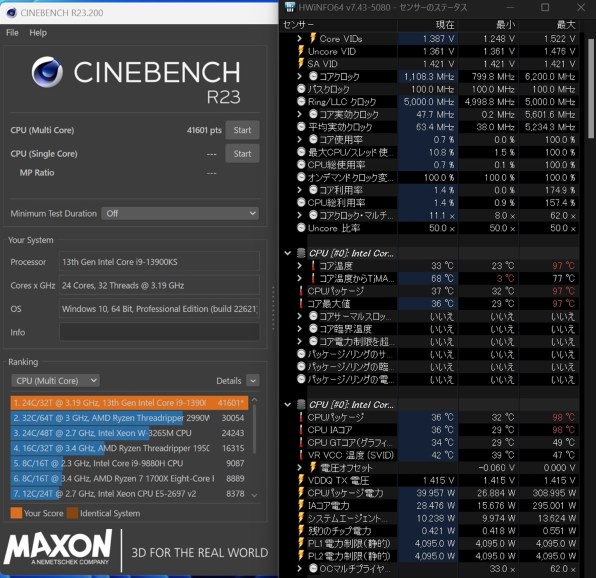This screenshot has width=596, height=578.
Task: Click the circle icon beside バスクロック
Action: [301, 89]
